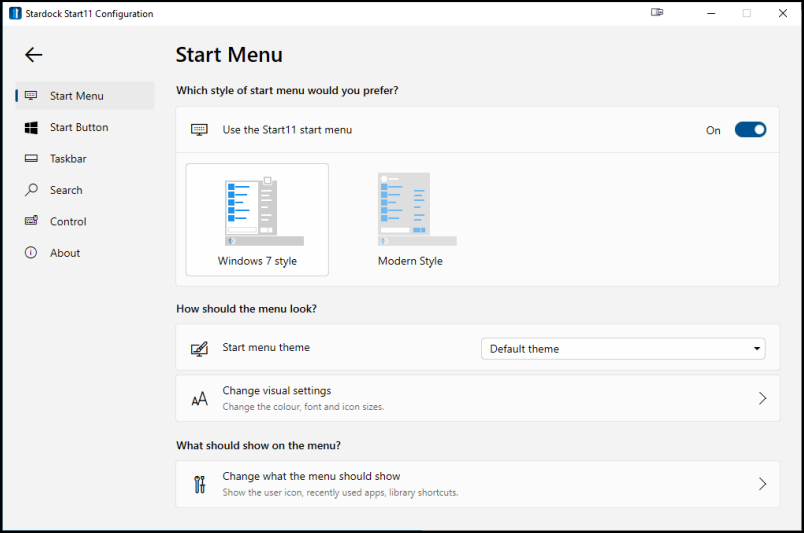Go back using the left arrow
This screenshot has height=533, width=804.
pyautogui.click(x=34, y=54)
